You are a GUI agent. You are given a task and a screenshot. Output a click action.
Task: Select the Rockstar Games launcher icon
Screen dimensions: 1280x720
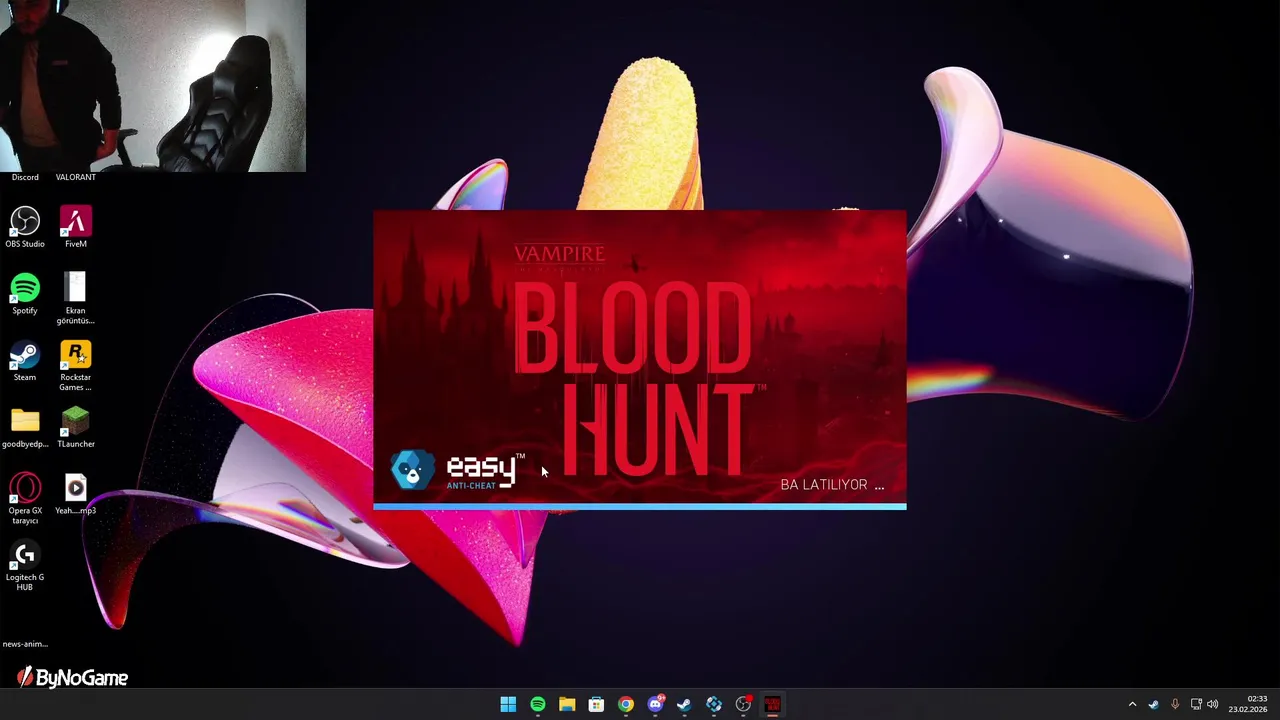tap(76, 365)
